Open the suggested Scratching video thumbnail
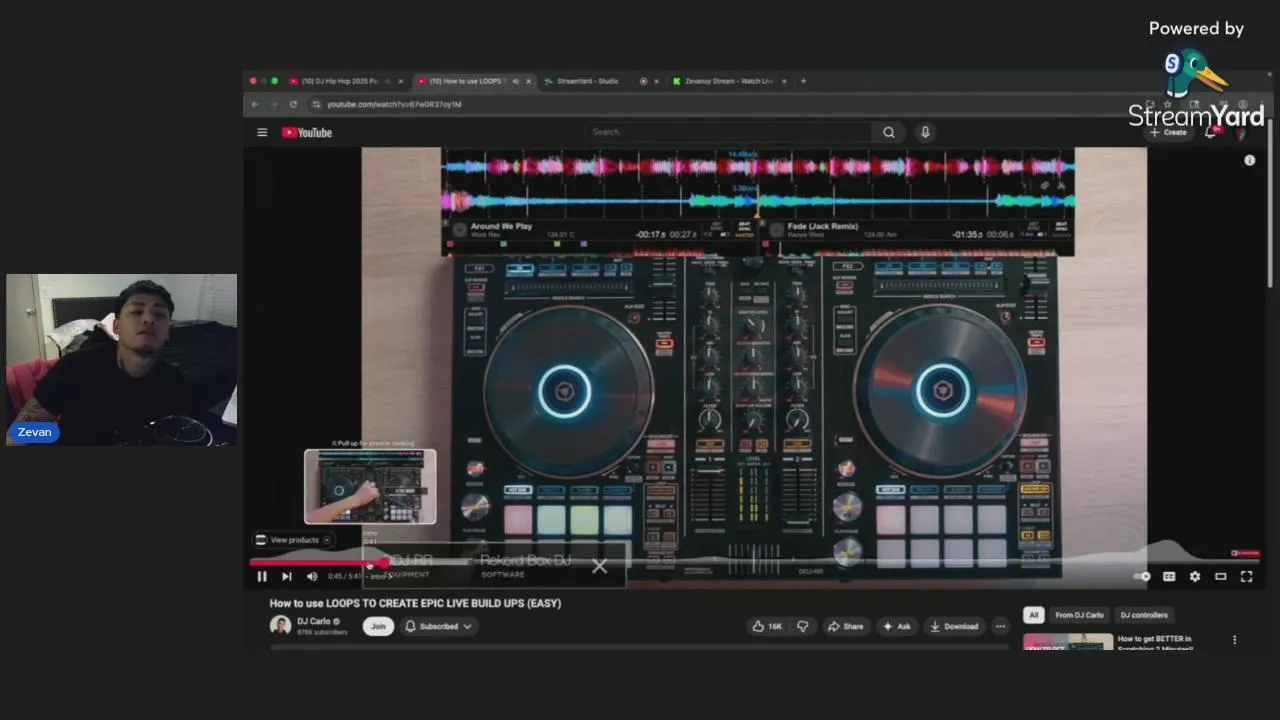 pos(1067,641)
